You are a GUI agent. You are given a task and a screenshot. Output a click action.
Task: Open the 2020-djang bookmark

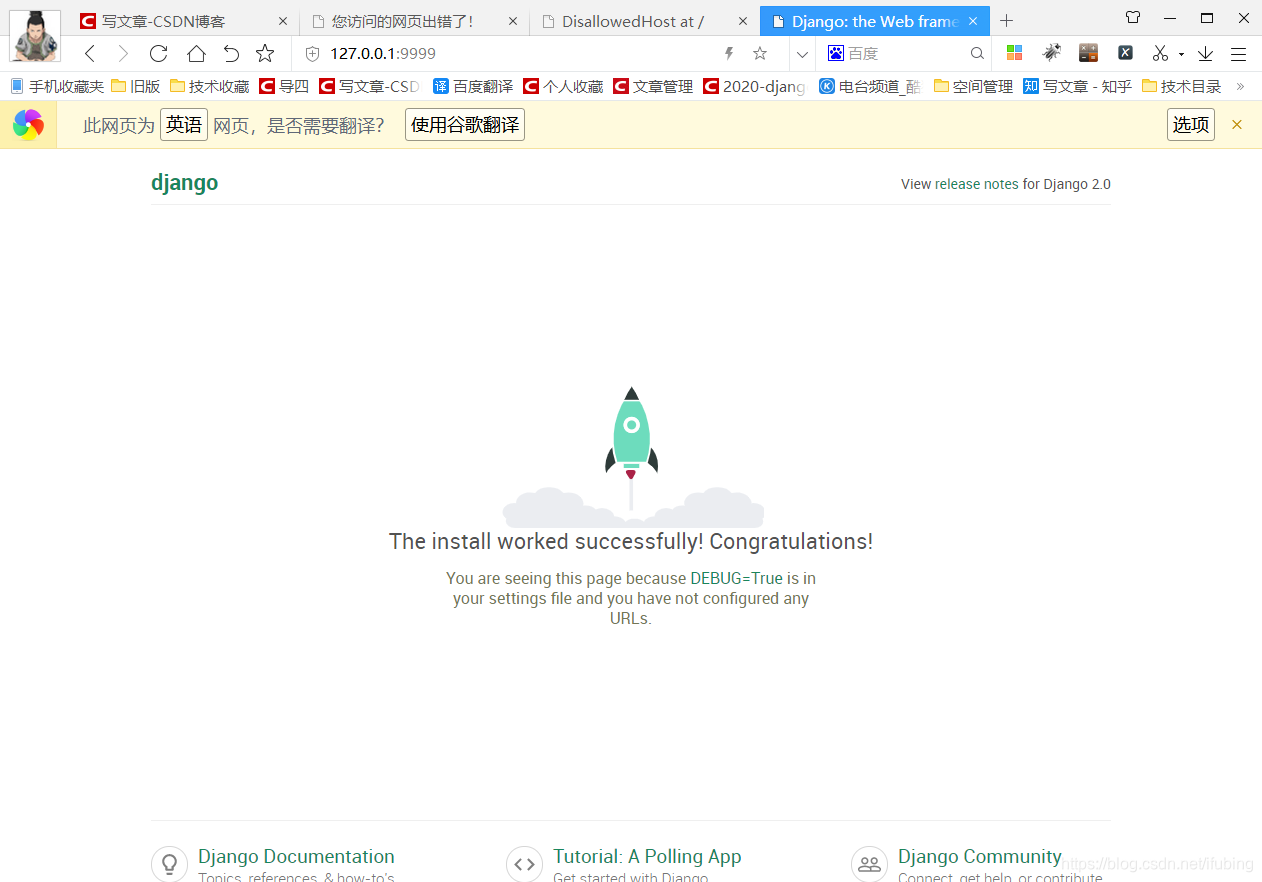pyautogui.click(x=754, y=87)
